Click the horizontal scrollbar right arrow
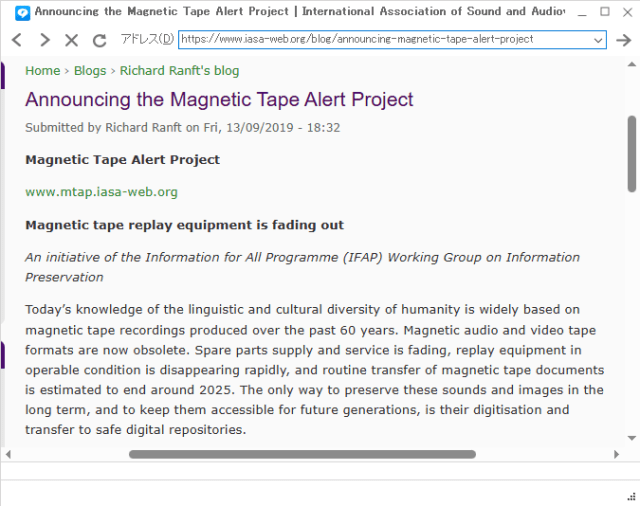 point(616,454)
